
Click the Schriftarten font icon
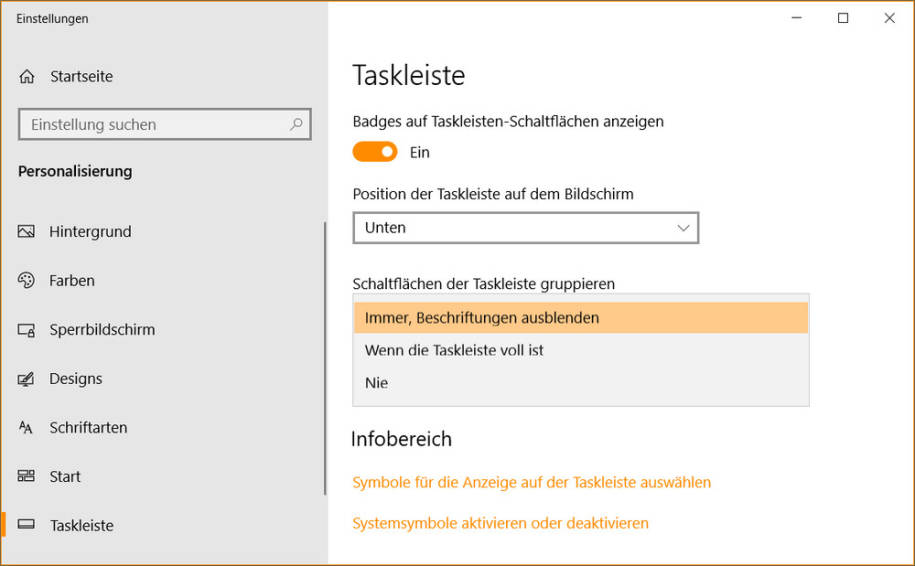[x=27, y=428]
